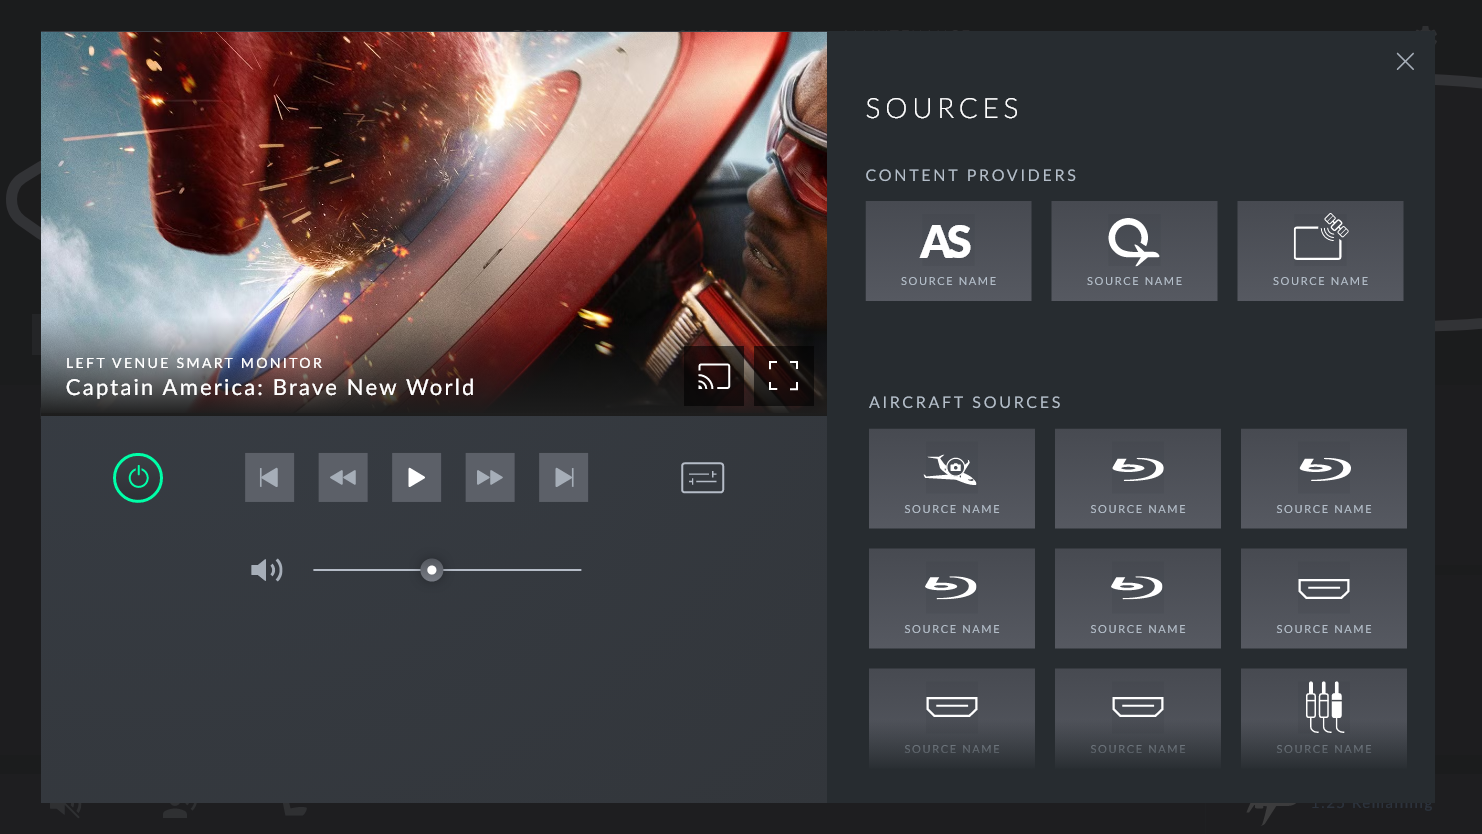
Task: Toggle the green power button
Action: point(138,478)
